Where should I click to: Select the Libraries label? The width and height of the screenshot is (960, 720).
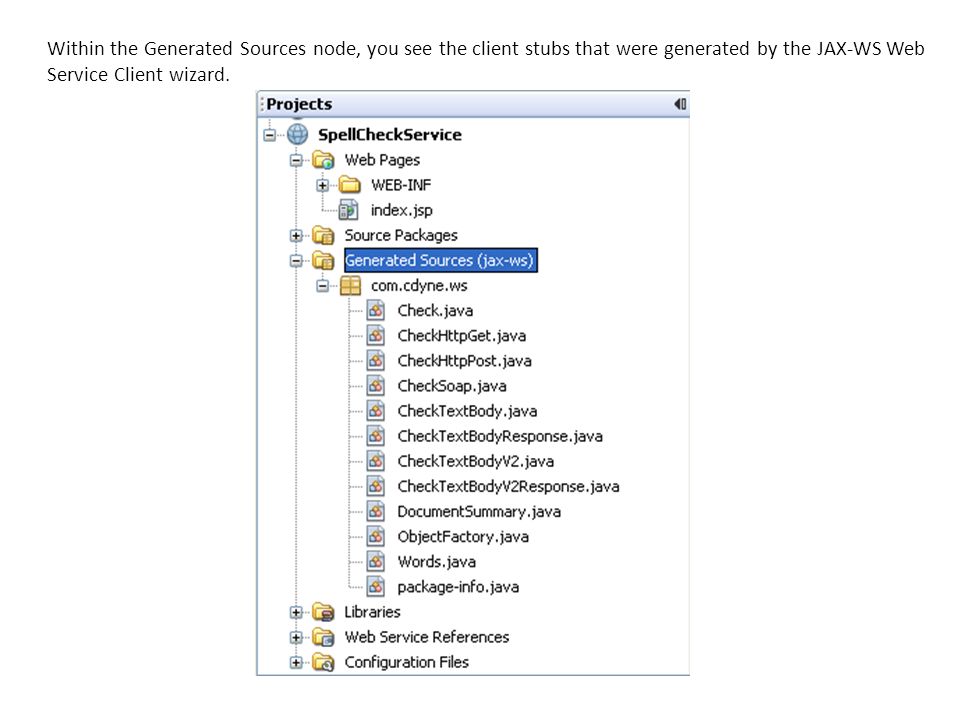372,612
